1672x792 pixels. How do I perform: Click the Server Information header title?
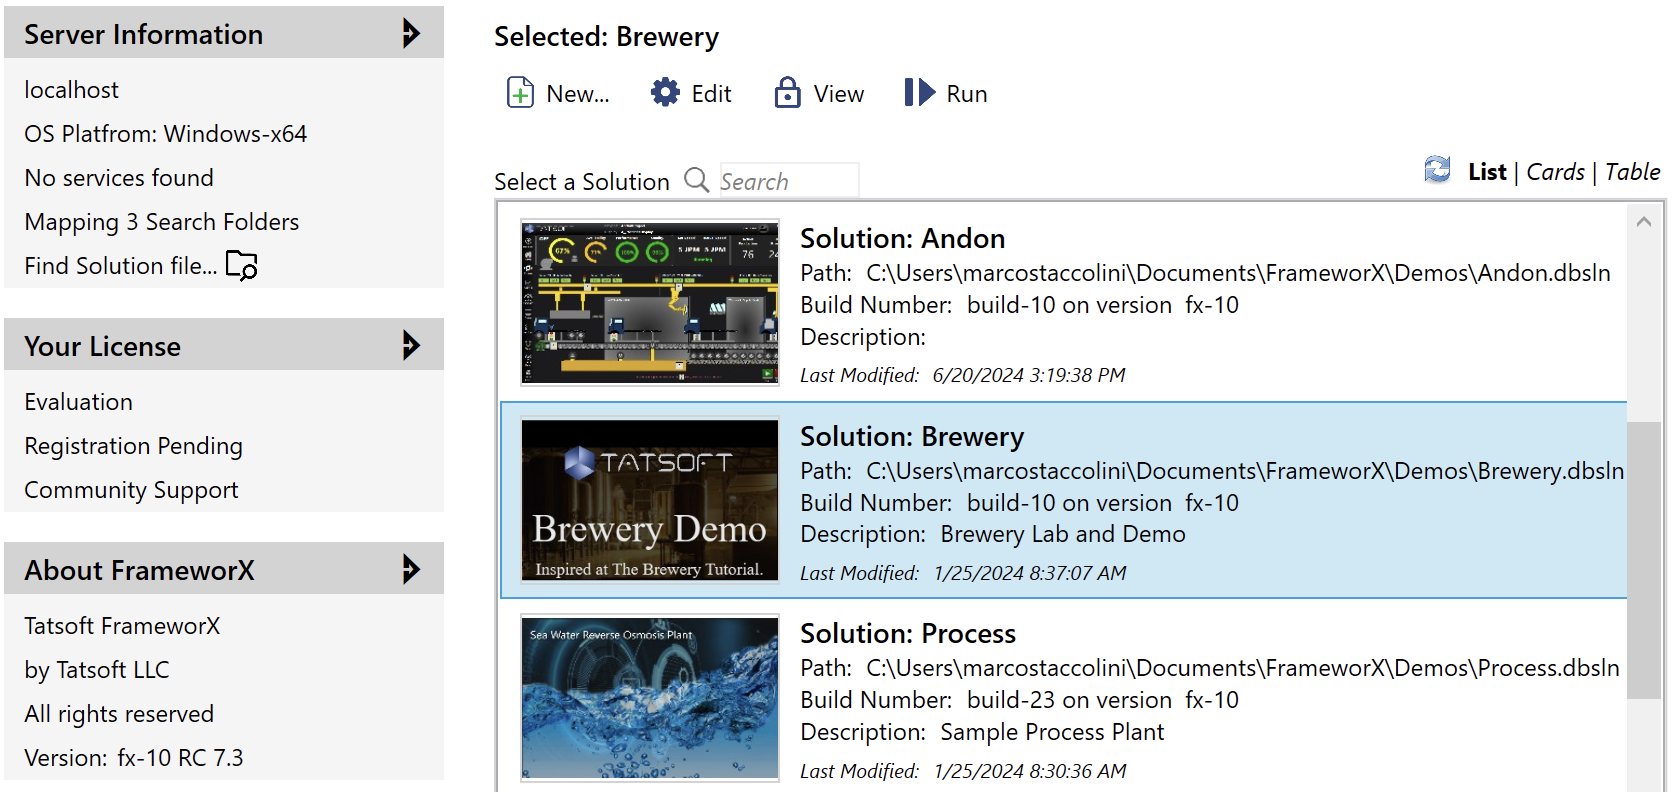[143, 34]
